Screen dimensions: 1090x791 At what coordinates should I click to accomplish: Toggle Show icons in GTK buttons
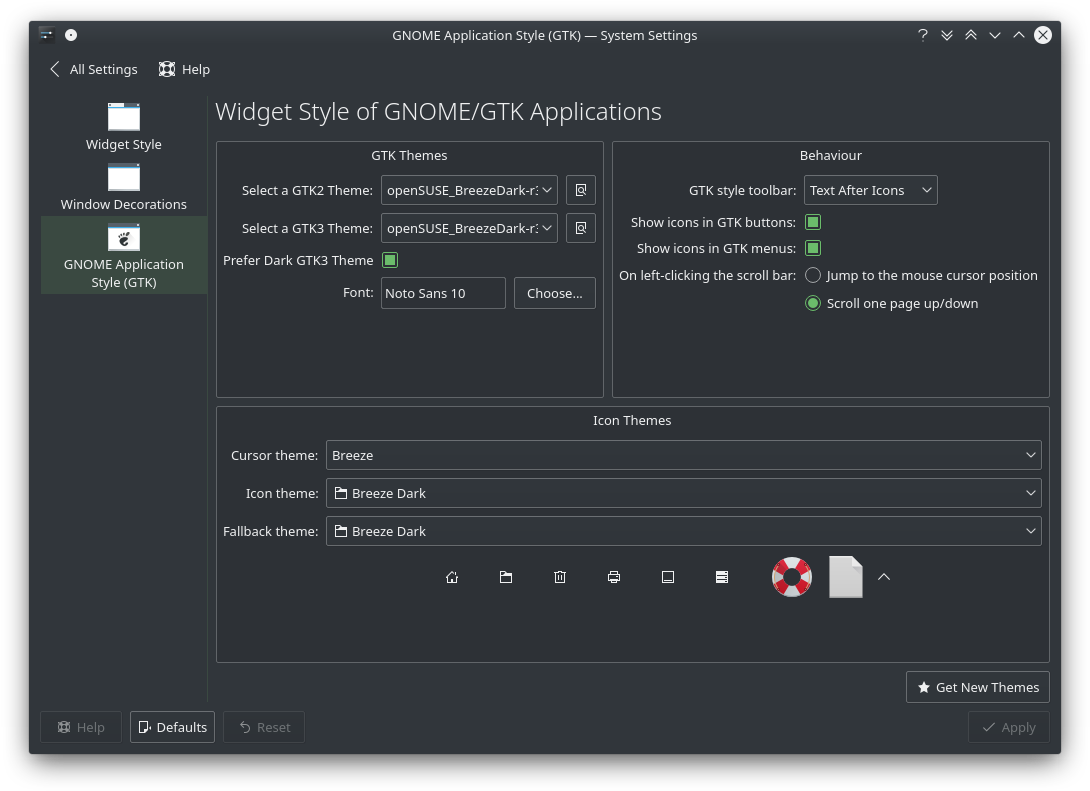(812, 222)
